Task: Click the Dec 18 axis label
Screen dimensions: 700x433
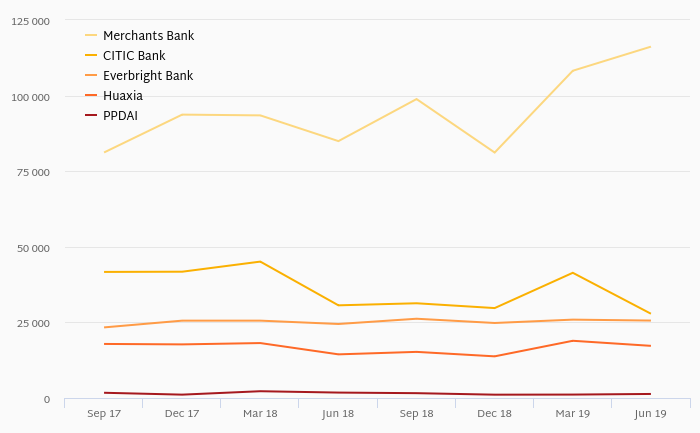Action: pos(494,414)
